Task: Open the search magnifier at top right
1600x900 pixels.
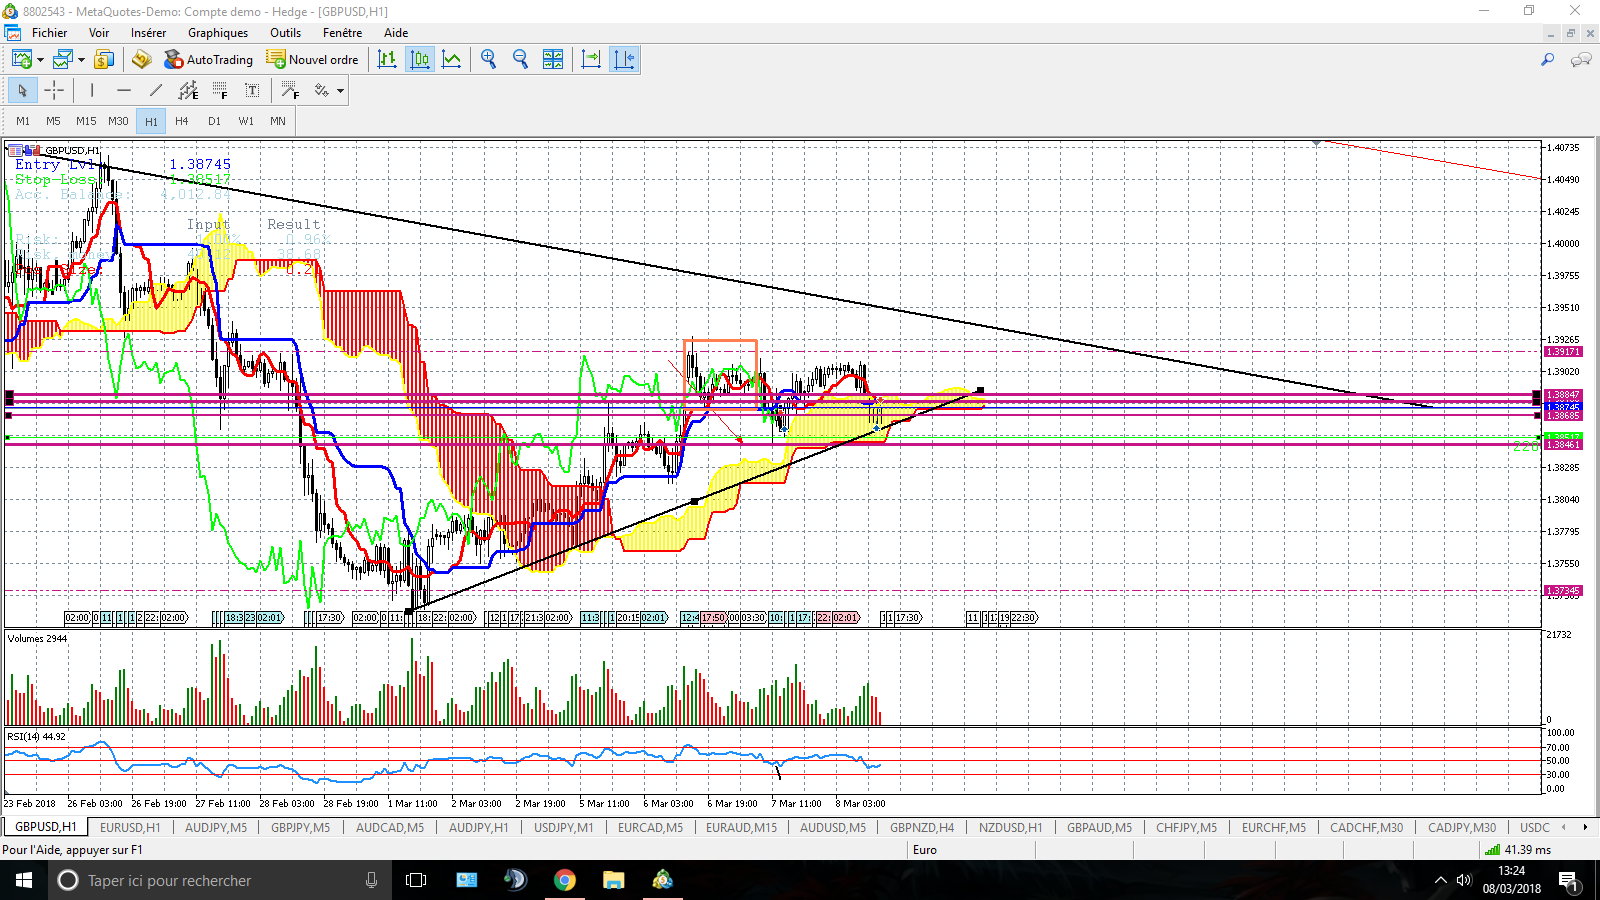Action: [x=1548, y=60]
